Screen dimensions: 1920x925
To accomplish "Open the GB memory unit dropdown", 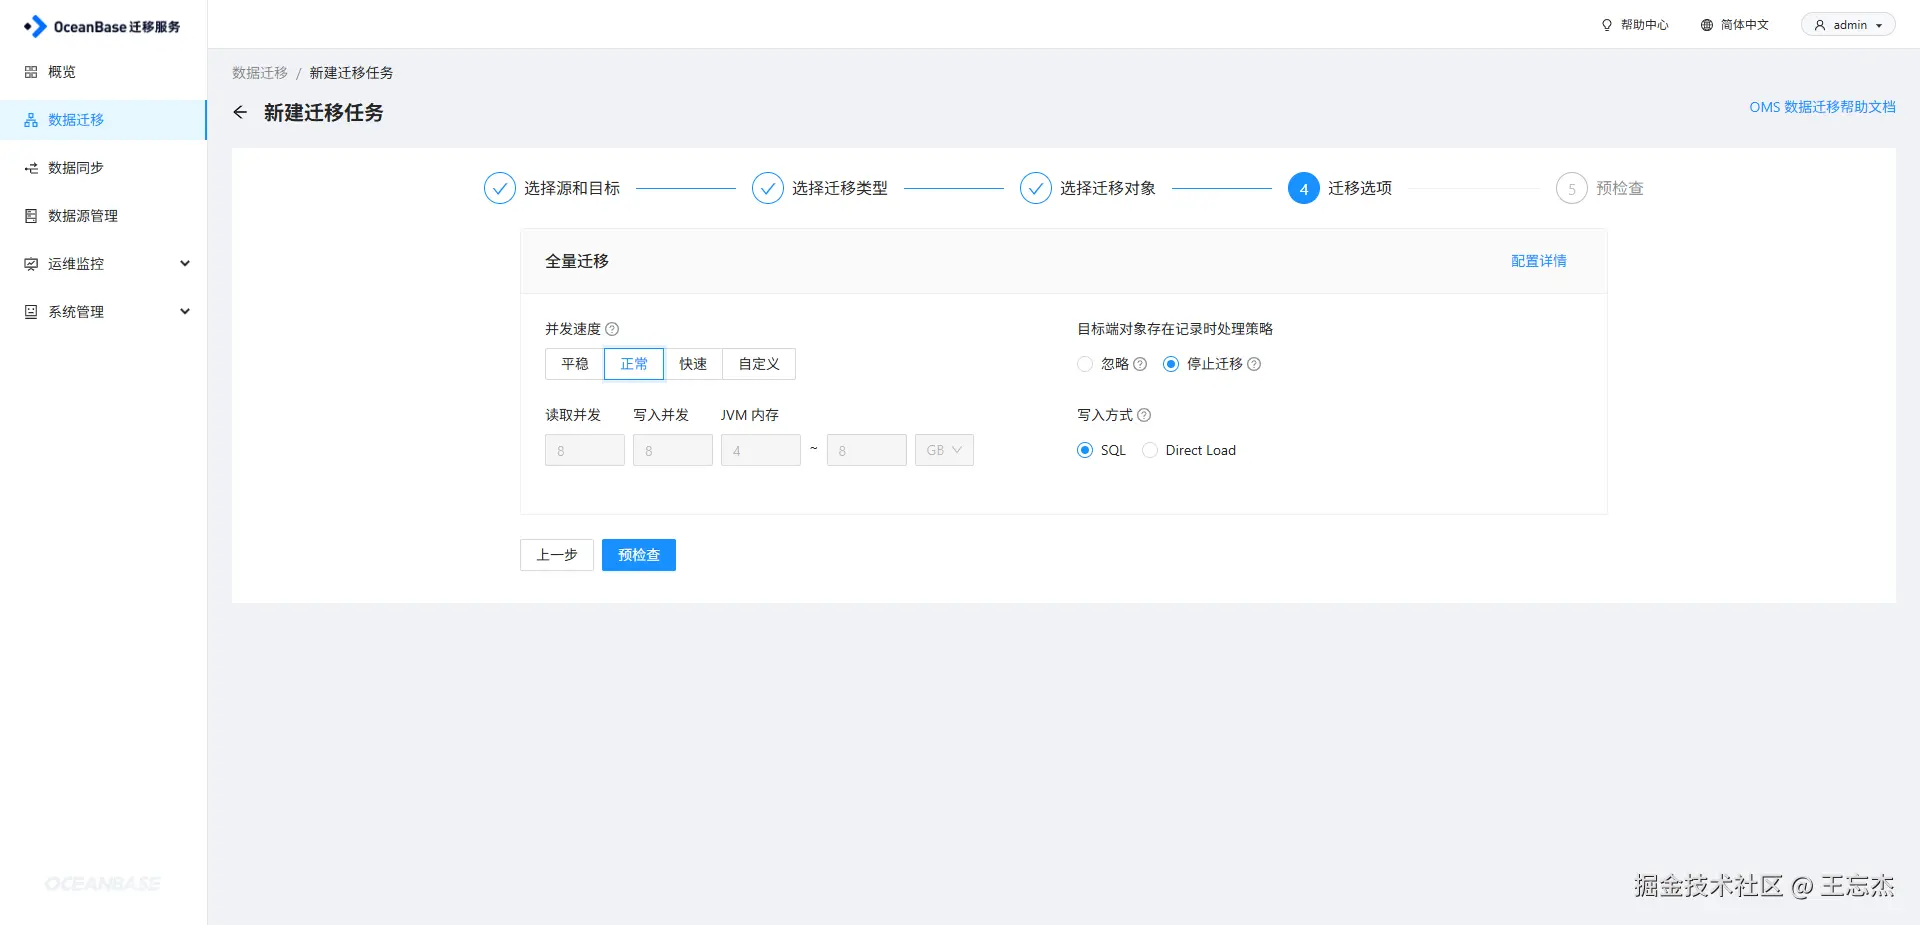I will pyautogui.click(x=944, y=450).
